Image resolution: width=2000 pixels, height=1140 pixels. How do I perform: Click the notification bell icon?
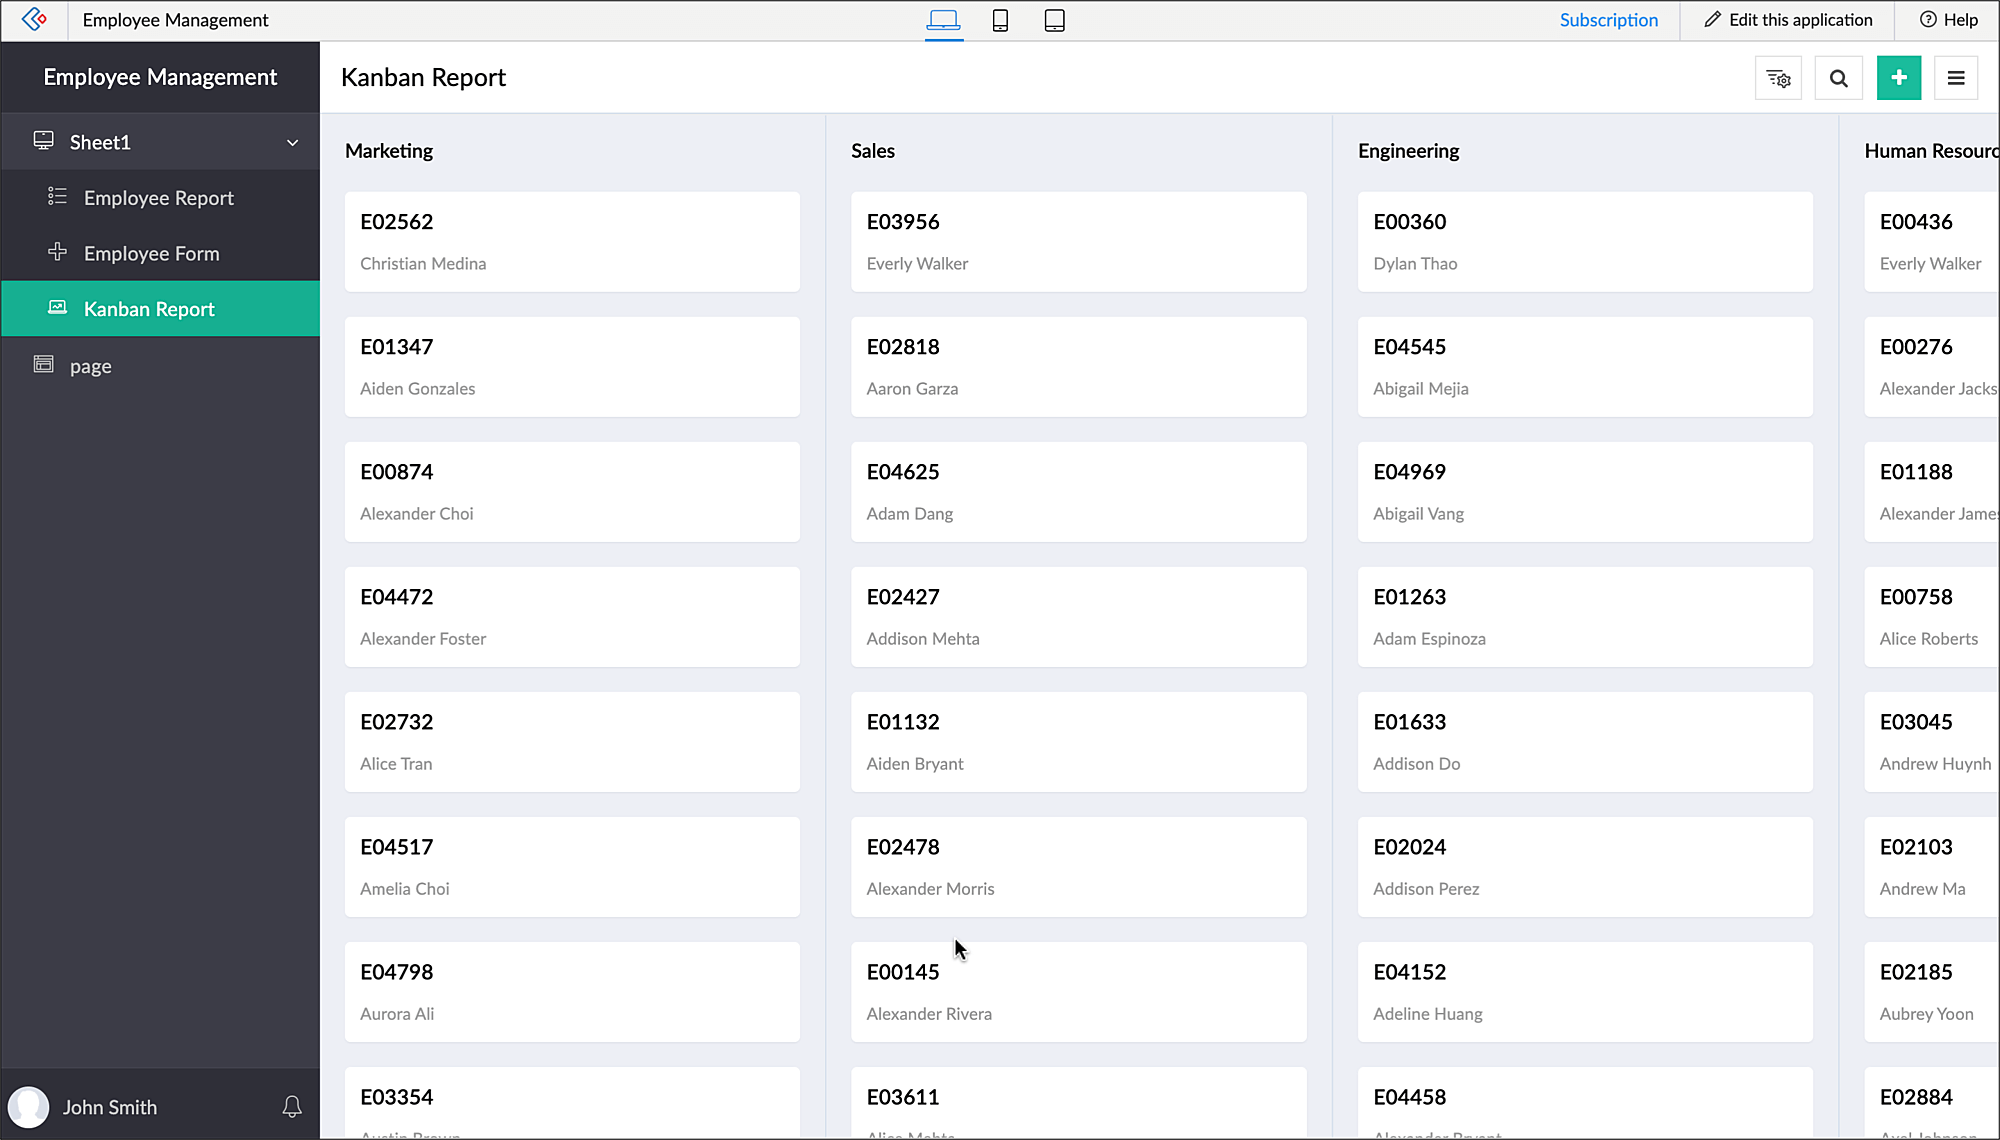coord(292,1106)
